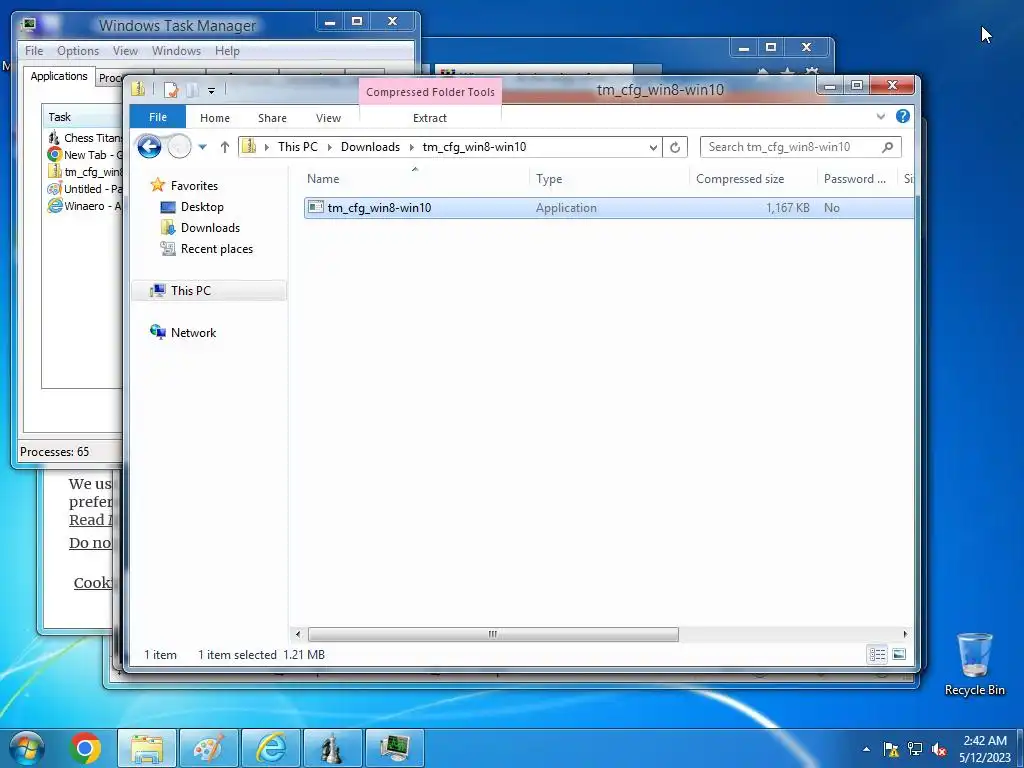Click the magnifier search icon
The width and height of the screenshot is (1024, 768).
click(x=888, y=147)
